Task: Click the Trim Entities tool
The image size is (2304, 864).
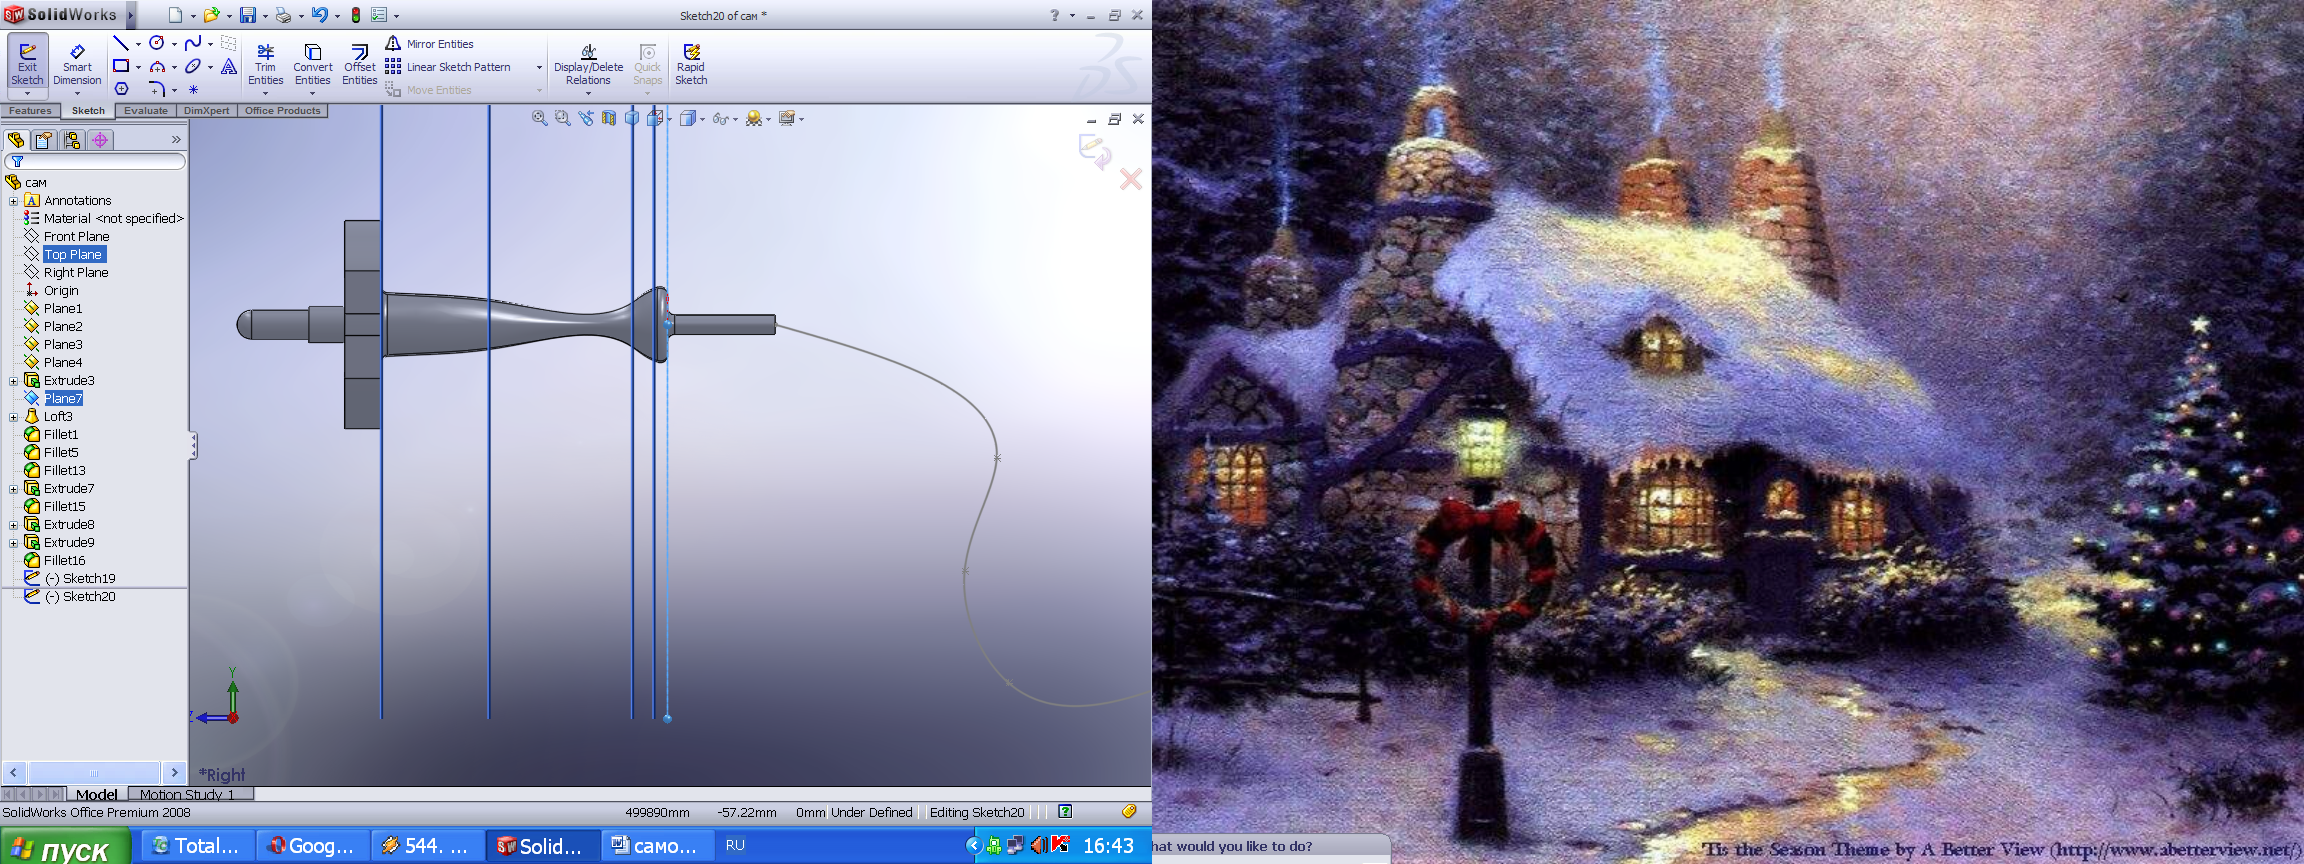Action: click(266, 64)
